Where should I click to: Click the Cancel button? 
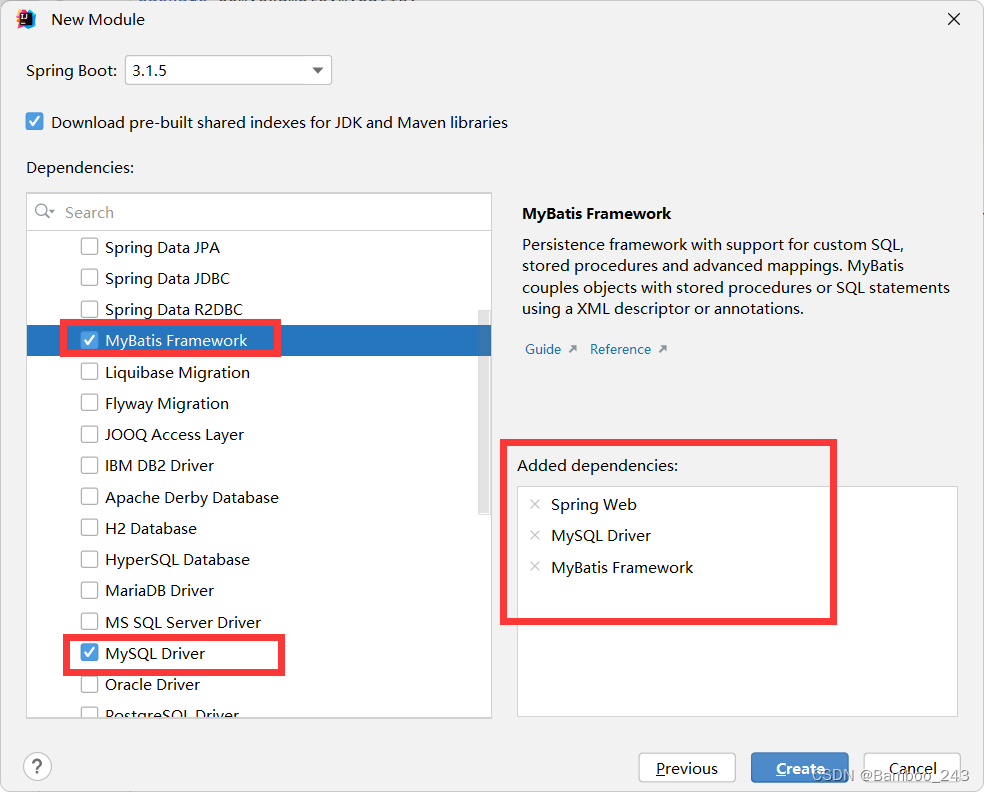(912, 768)
